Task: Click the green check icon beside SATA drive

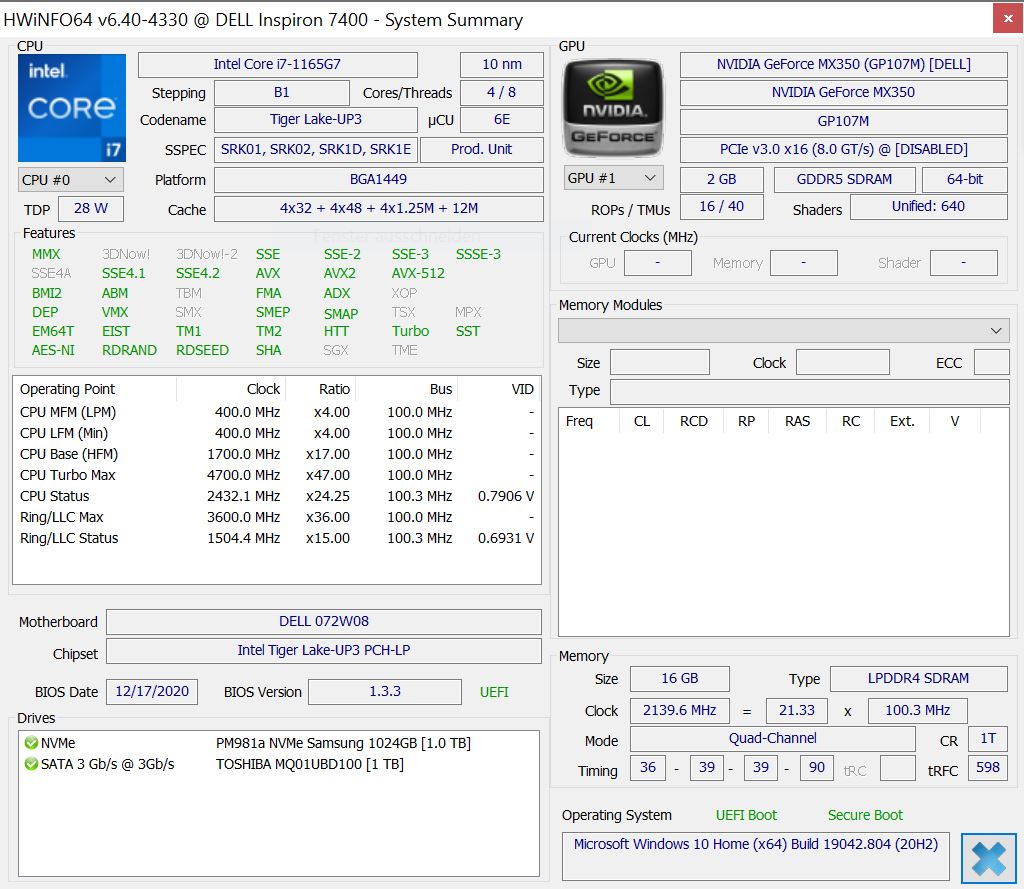Action: click(31, 764)
